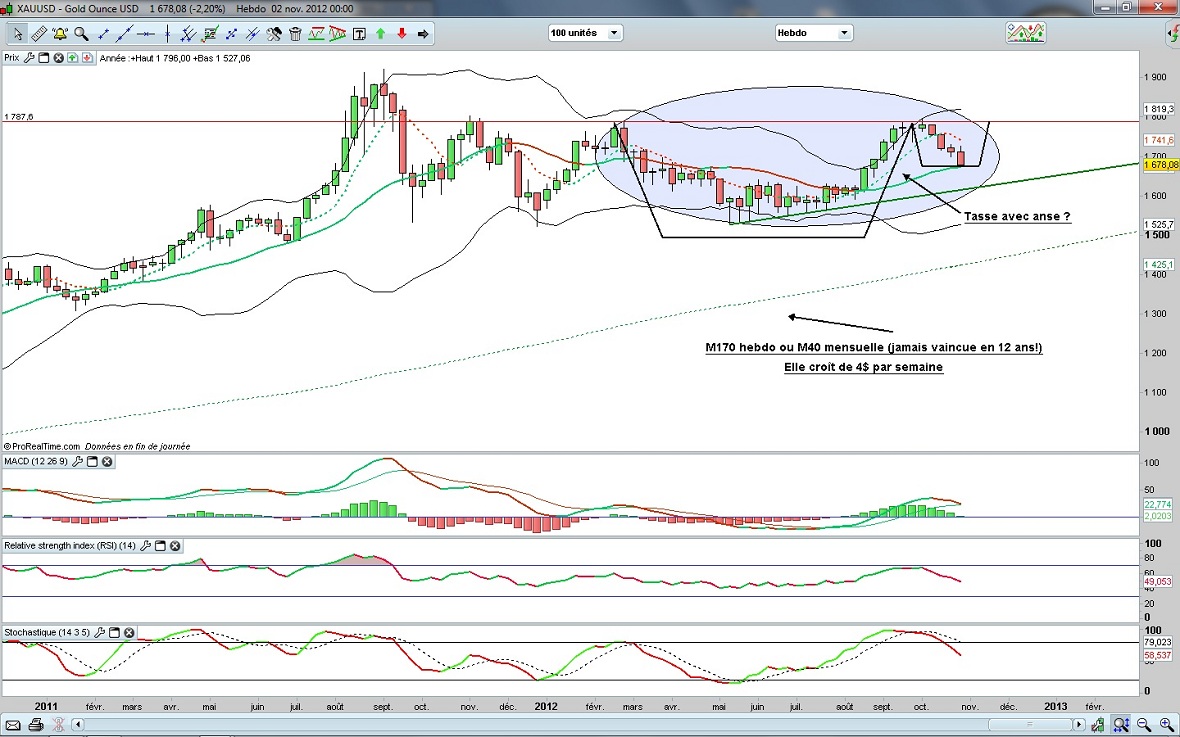Open Prix settings with wrench icon
This screenshot has width=1180, height=737.
tap(30, 58)
